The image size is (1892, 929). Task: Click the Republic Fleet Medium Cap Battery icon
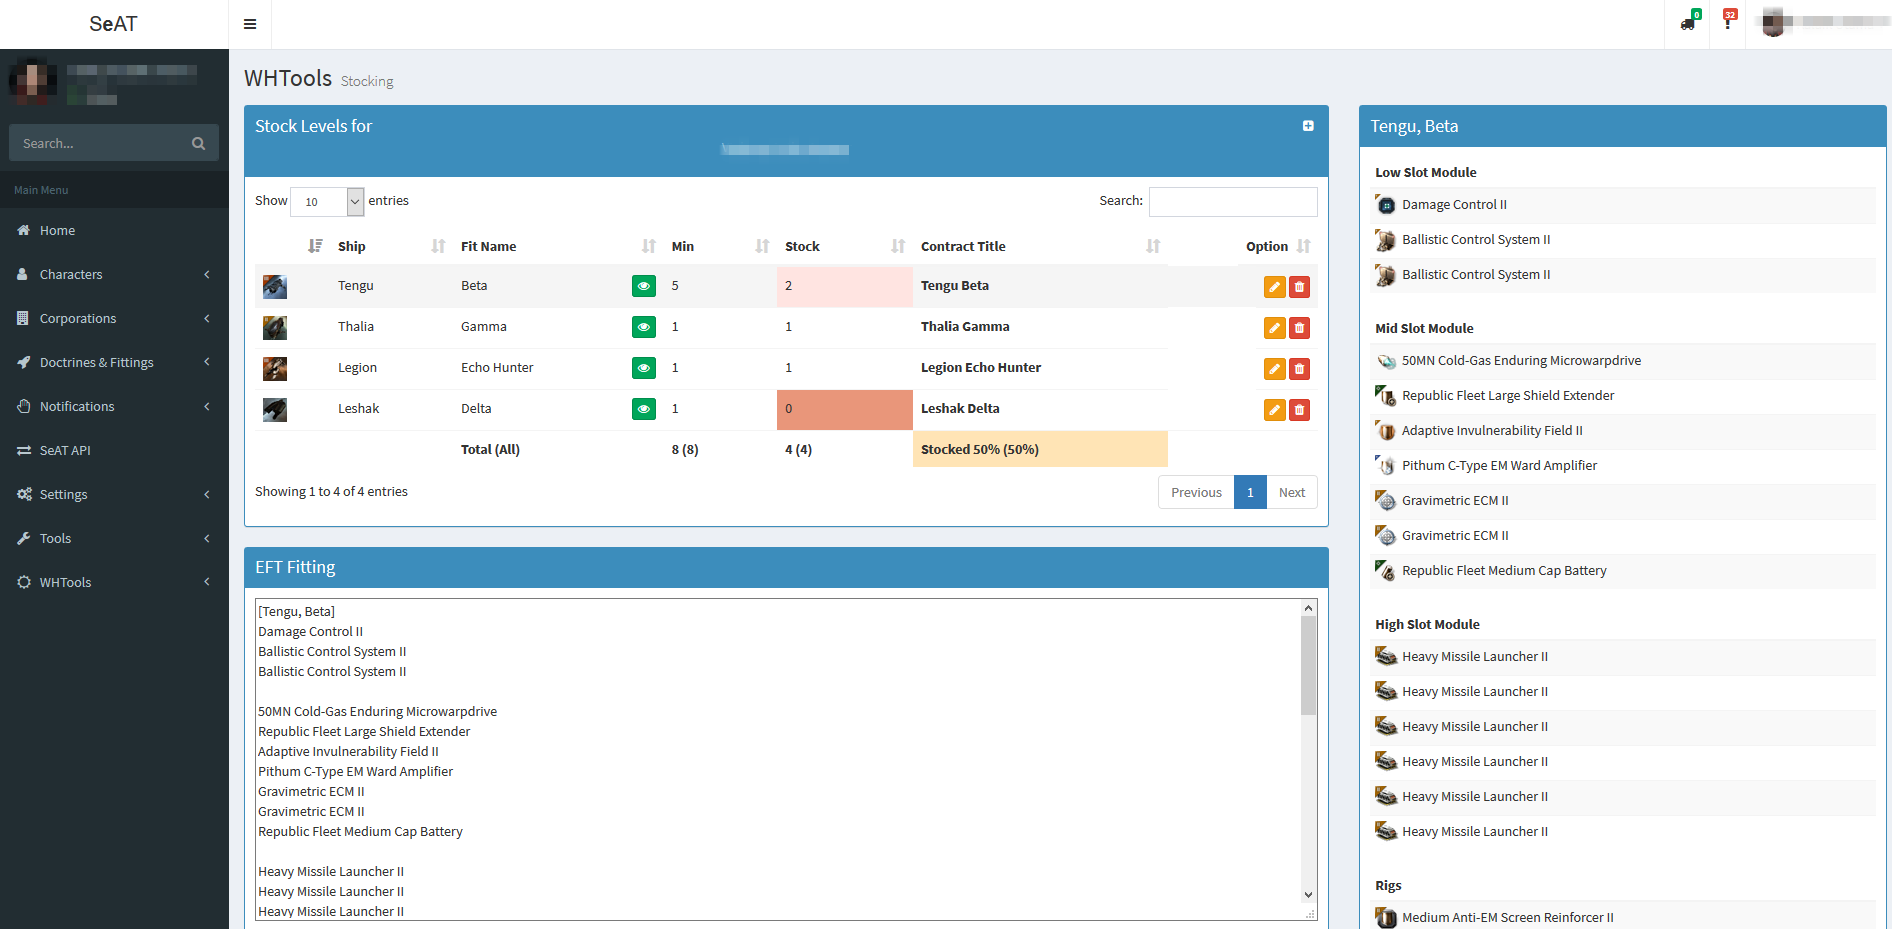pos(1386,571)
